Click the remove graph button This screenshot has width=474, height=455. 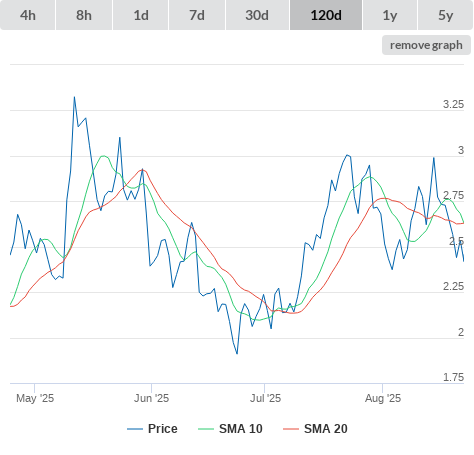(x=426, y=45)
